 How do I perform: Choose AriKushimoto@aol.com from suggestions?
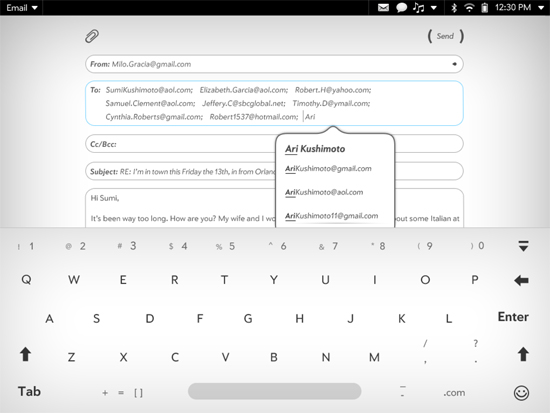(x=324, y=192)
